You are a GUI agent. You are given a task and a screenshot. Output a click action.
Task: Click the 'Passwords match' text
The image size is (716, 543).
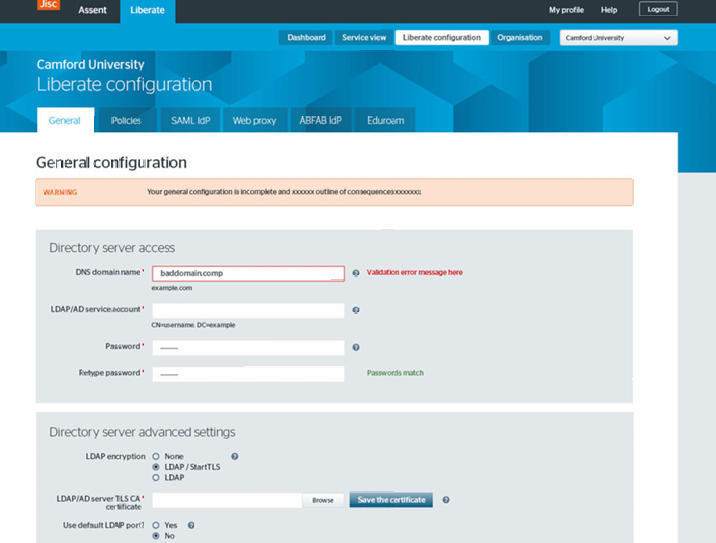[x=395, y=373]
